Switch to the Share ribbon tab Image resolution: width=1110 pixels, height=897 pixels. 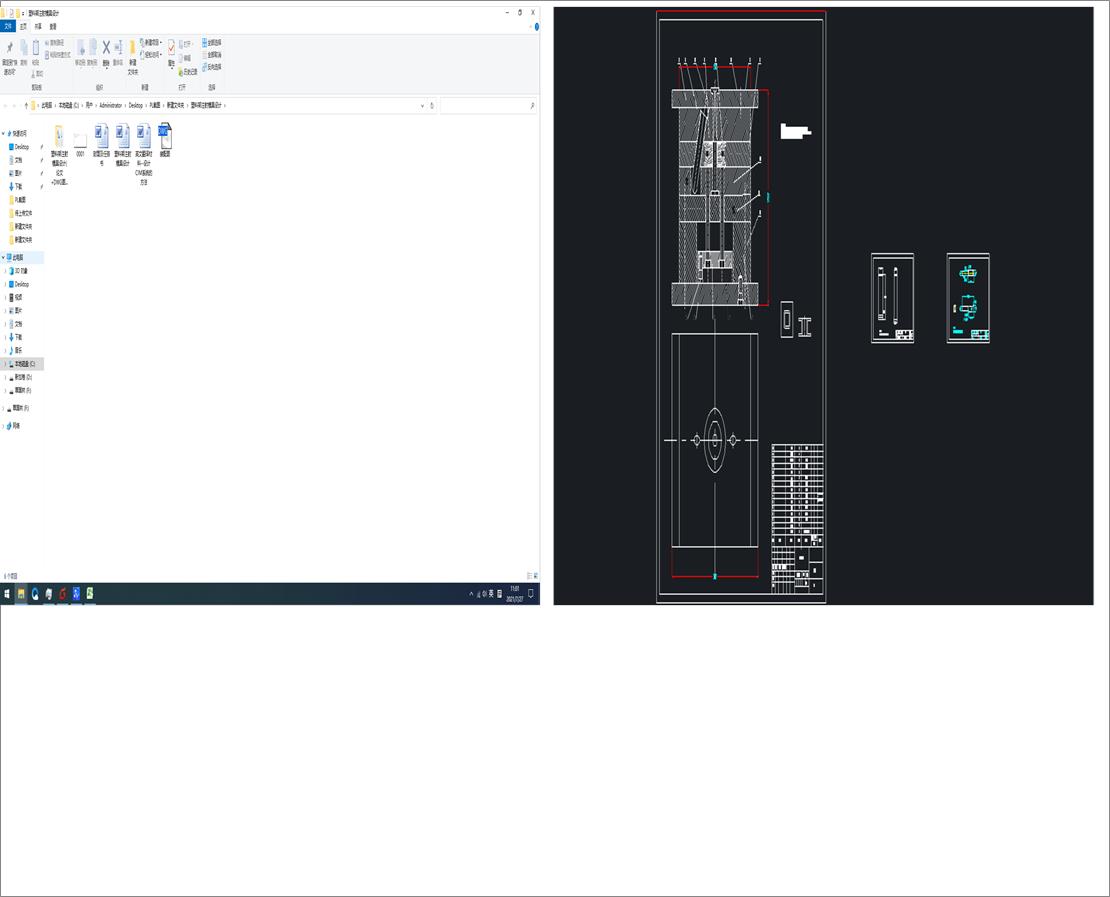tap(38, 26)
